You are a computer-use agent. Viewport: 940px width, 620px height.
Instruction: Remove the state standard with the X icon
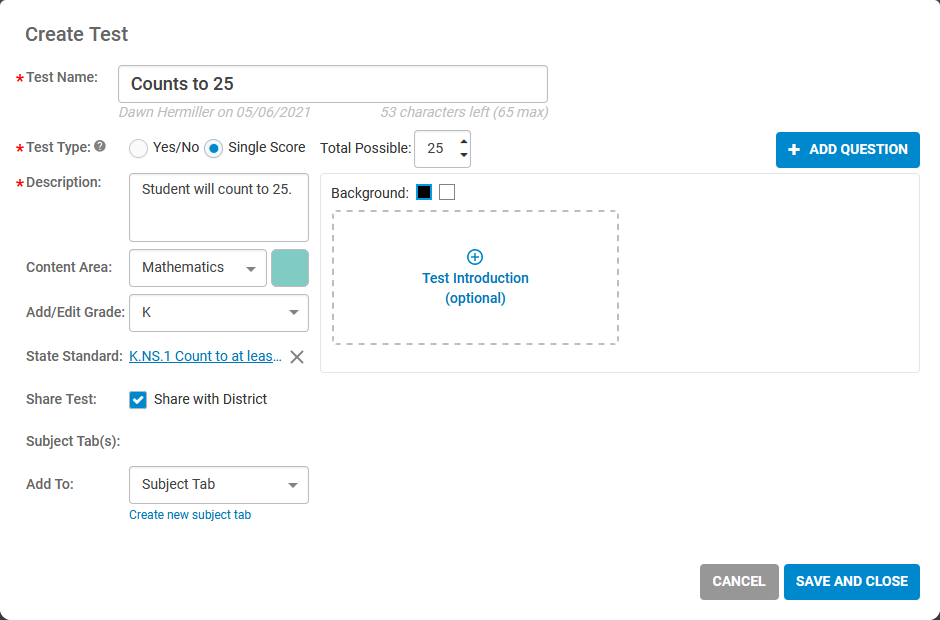pyautogui.click(x=297, y=357)
